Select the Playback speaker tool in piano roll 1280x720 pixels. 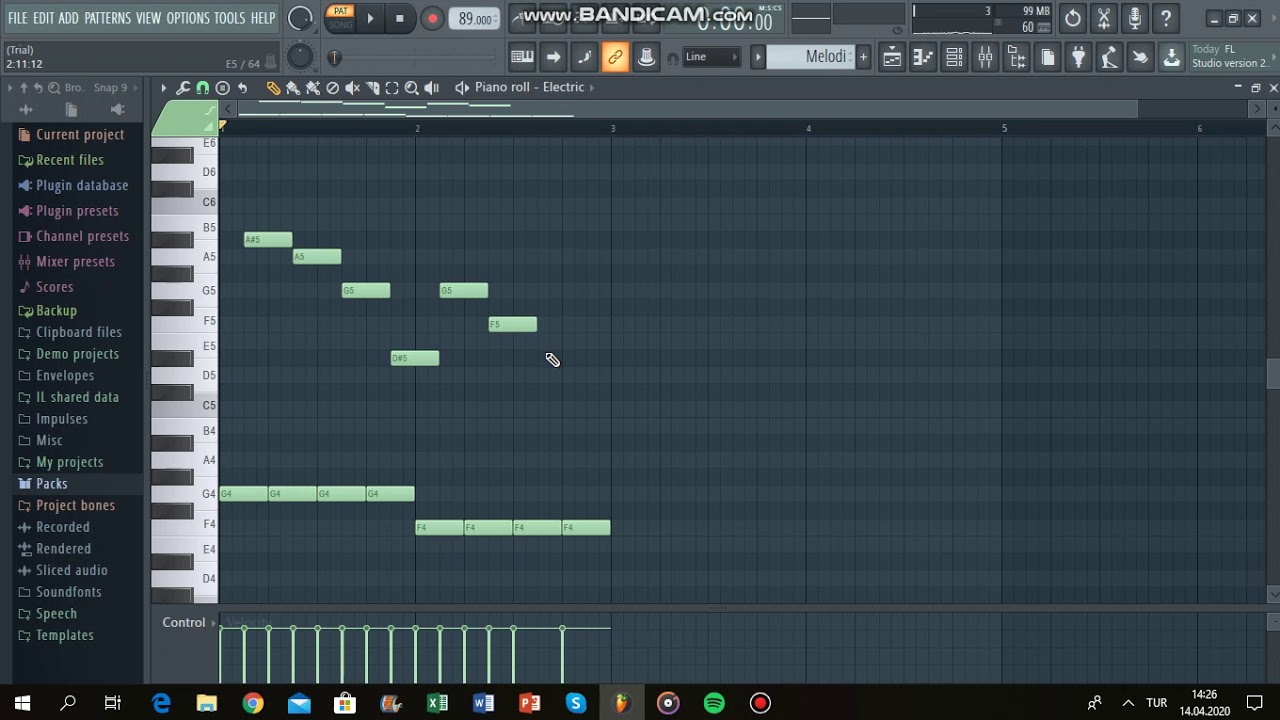431,88
